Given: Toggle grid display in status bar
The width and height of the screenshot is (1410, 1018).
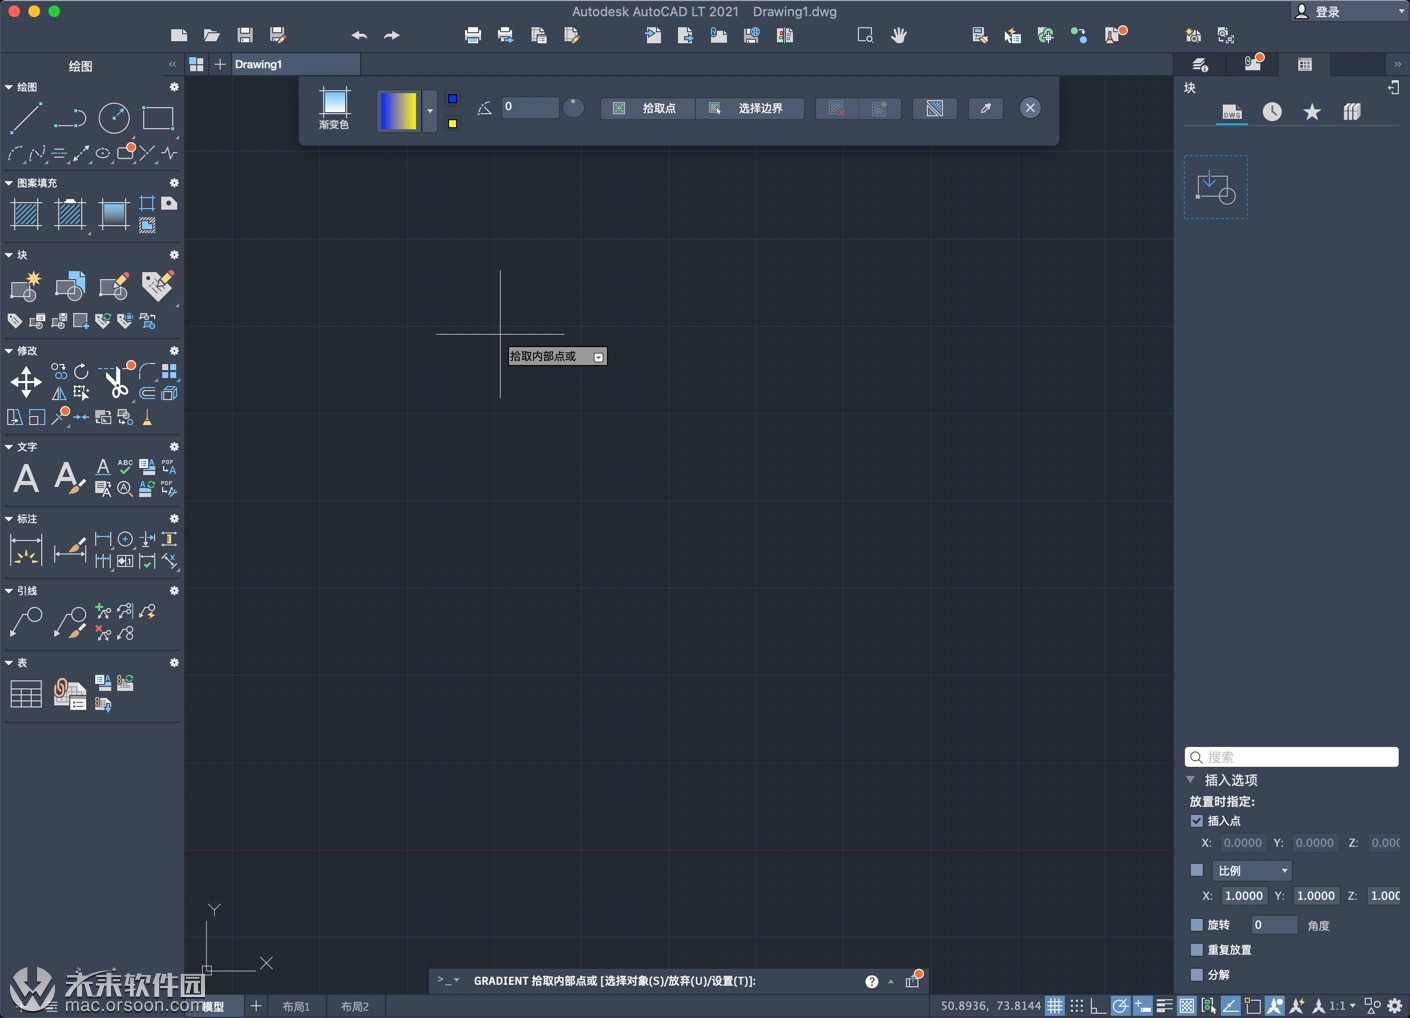Looking at the screenshot, I should point(1055,1005).
